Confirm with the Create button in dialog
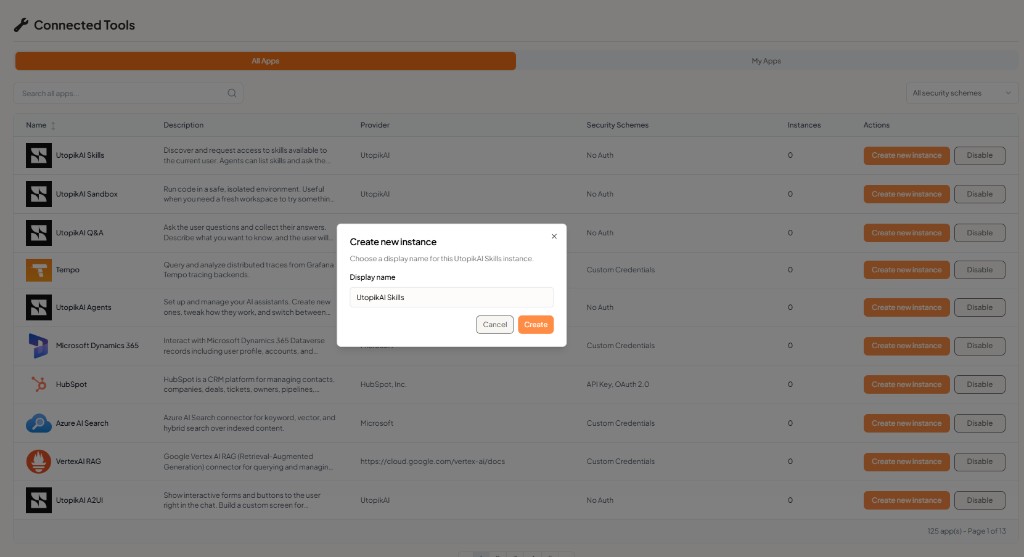The width and height of the screenshot is (1024, 557). point(536,325)
